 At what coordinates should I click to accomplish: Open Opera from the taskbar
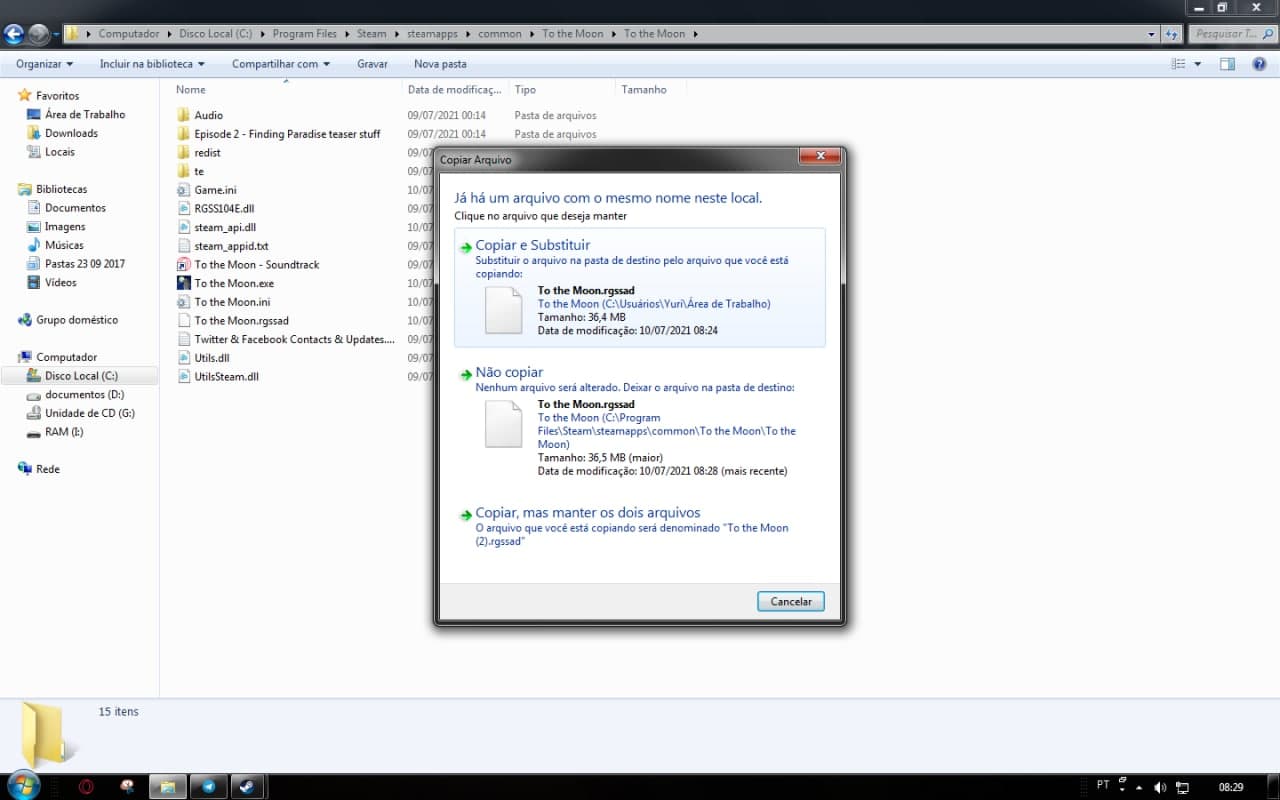86,787
